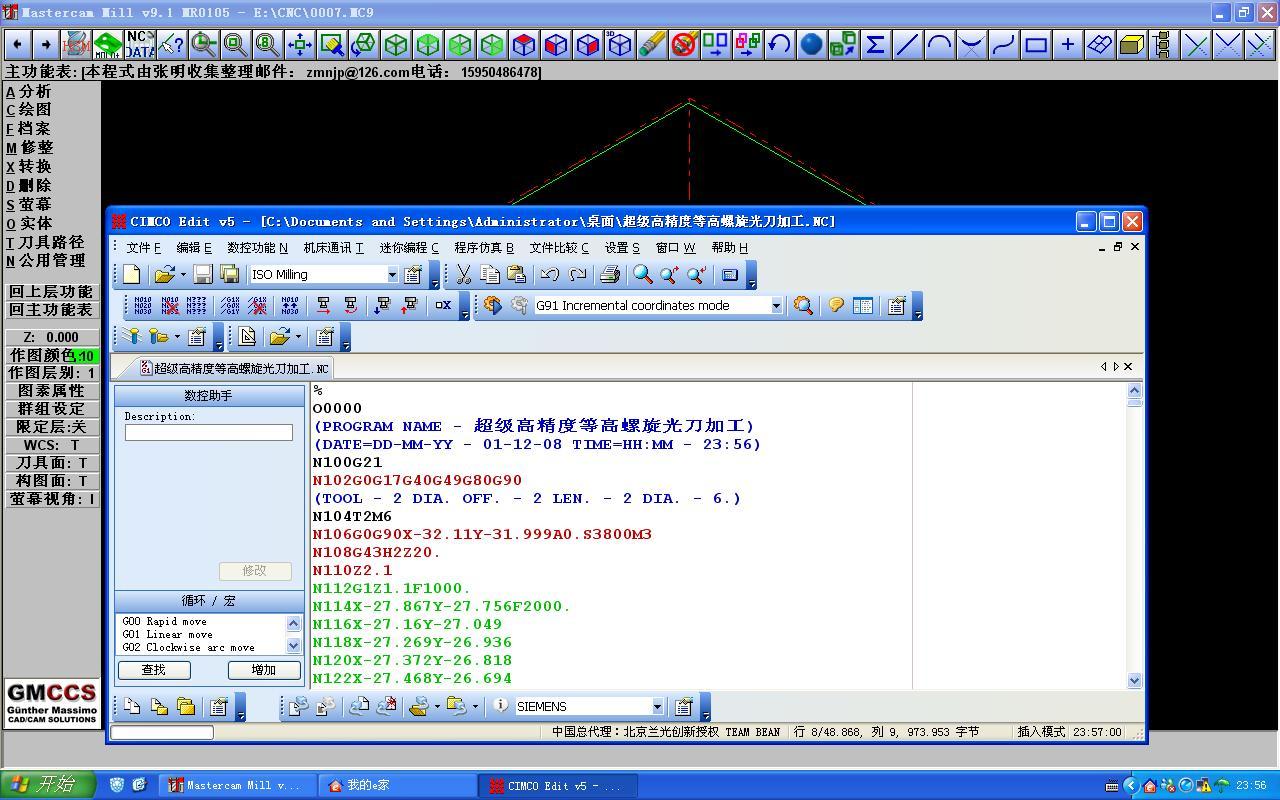This screenshot has height=800, width=1280.
Task: Click the 回主功能表 button
Action: point(51,310)
